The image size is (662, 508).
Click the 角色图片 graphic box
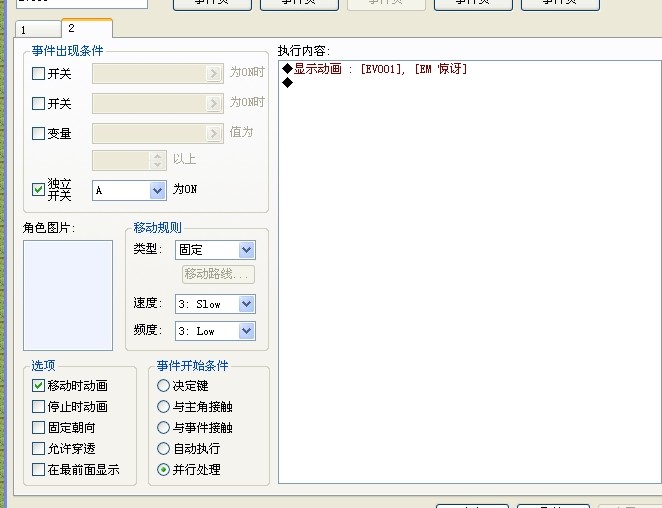click(68, 296)
